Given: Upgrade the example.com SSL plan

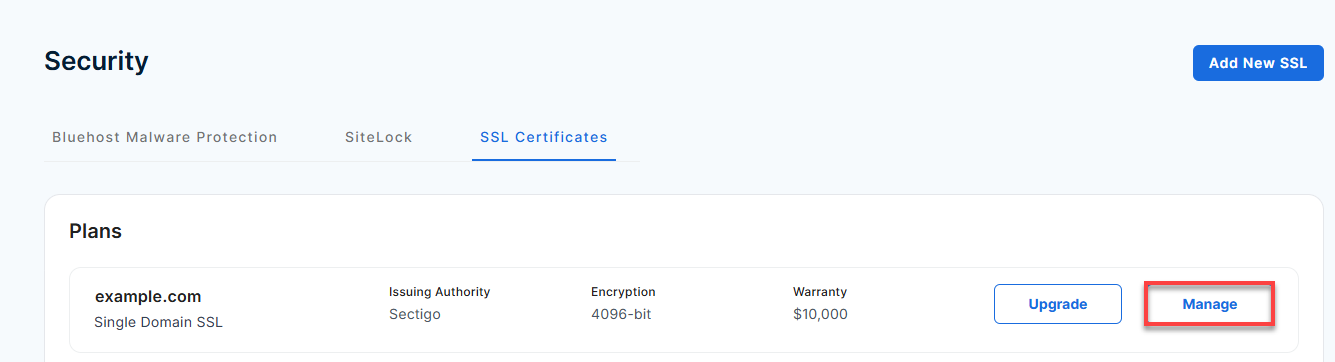Looking at the screenshot, I should click(1058, 304).
